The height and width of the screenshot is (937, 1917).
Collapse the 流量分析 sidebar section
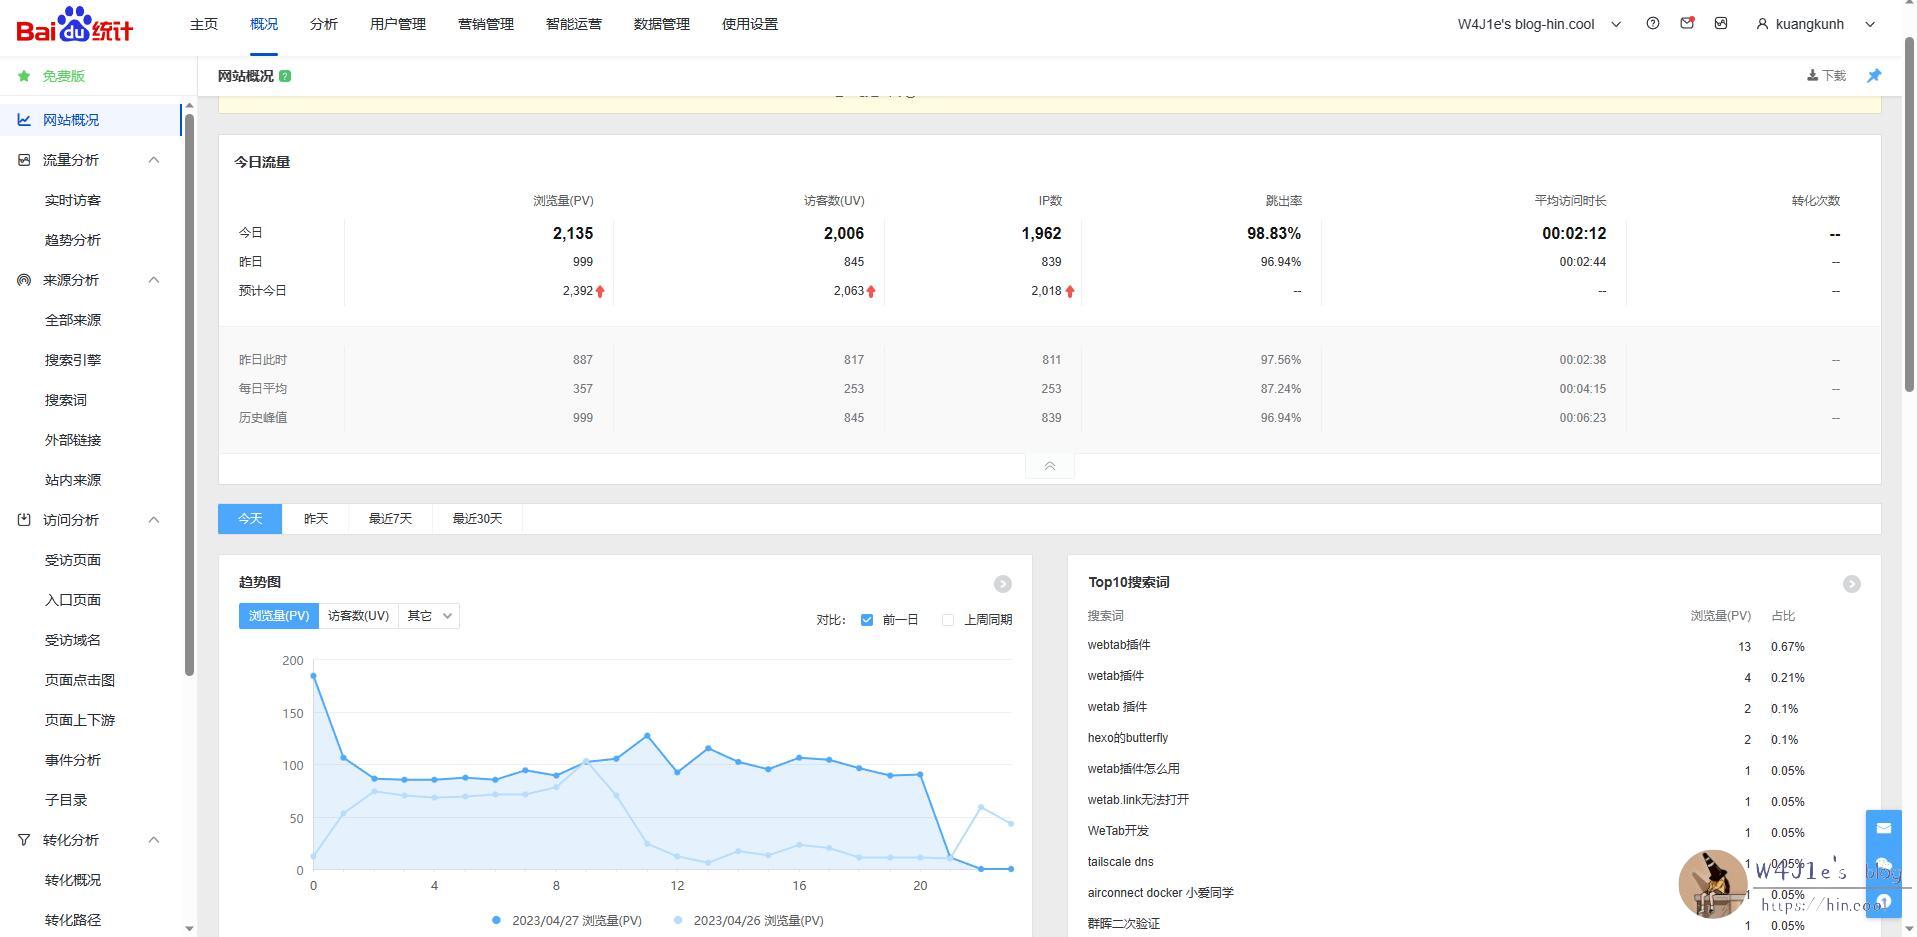[x=154, y=160]
